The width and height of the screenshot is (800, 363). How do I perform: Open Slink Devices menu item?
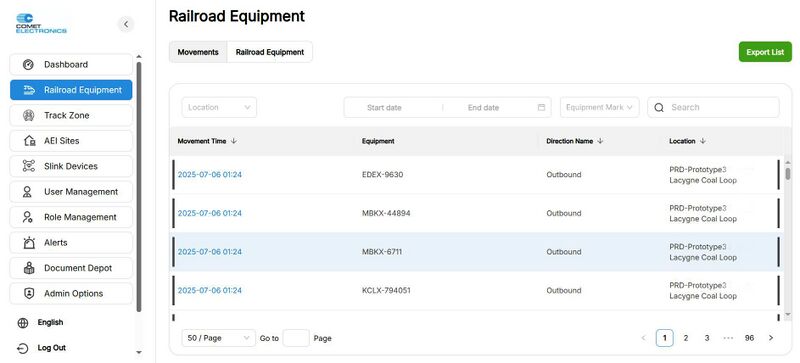click(x=71, y=166)
